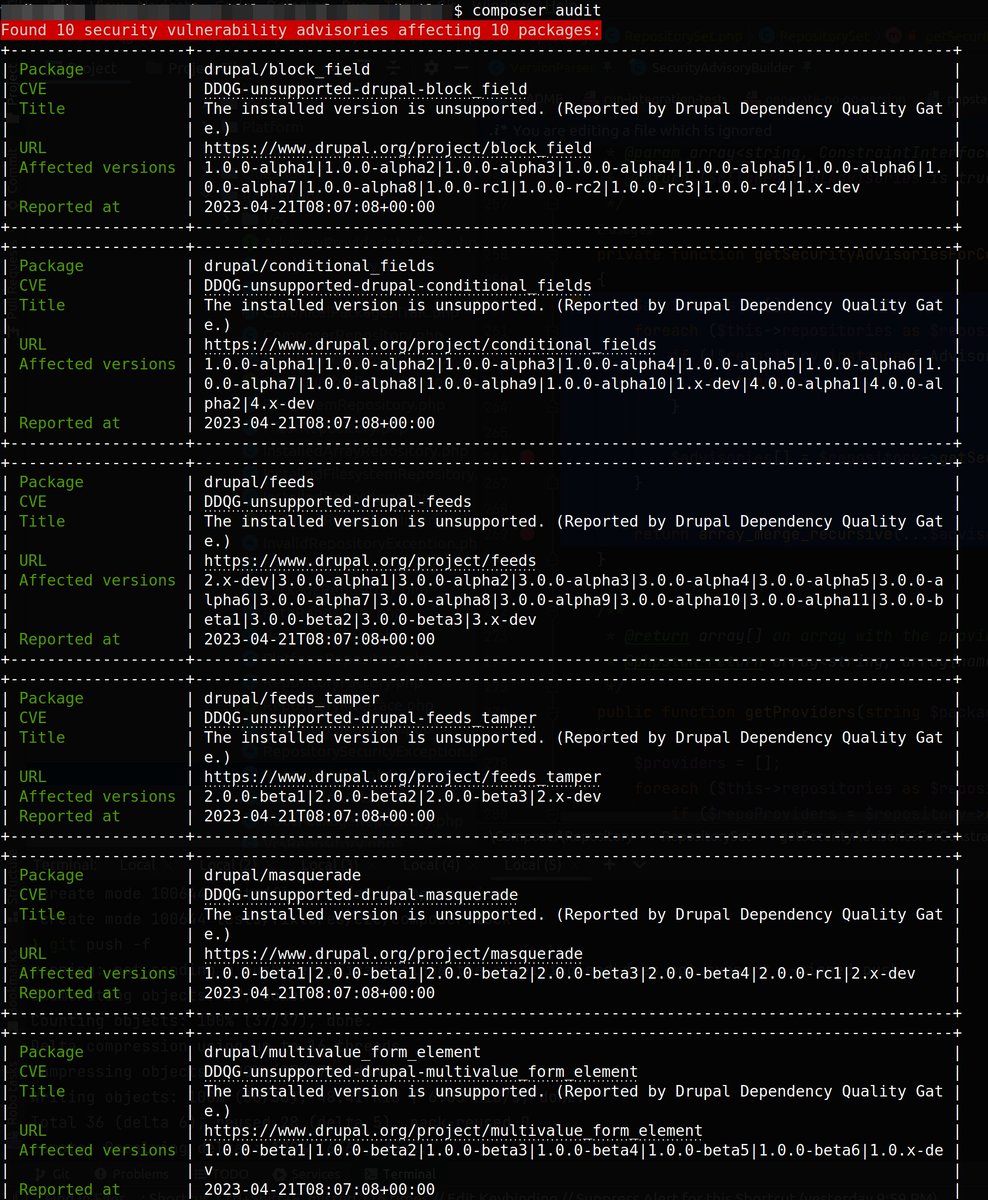Open the drupal.org block_field project URL
The height and width of the screenshot is (1200, 988).
398,148
